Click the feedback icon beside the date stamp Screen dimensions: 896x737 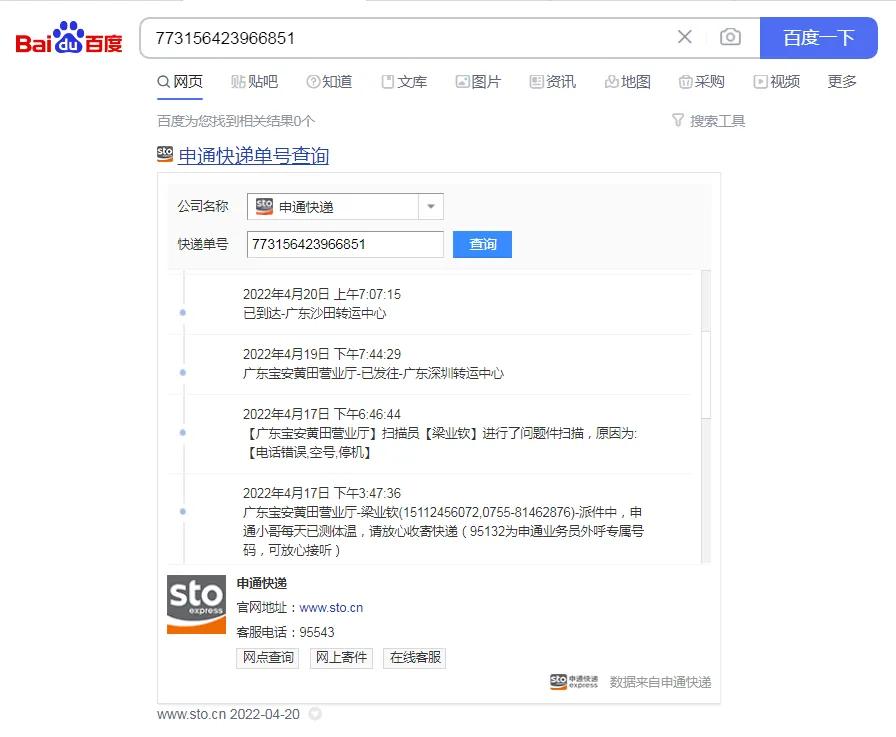(x=313, y=714)
